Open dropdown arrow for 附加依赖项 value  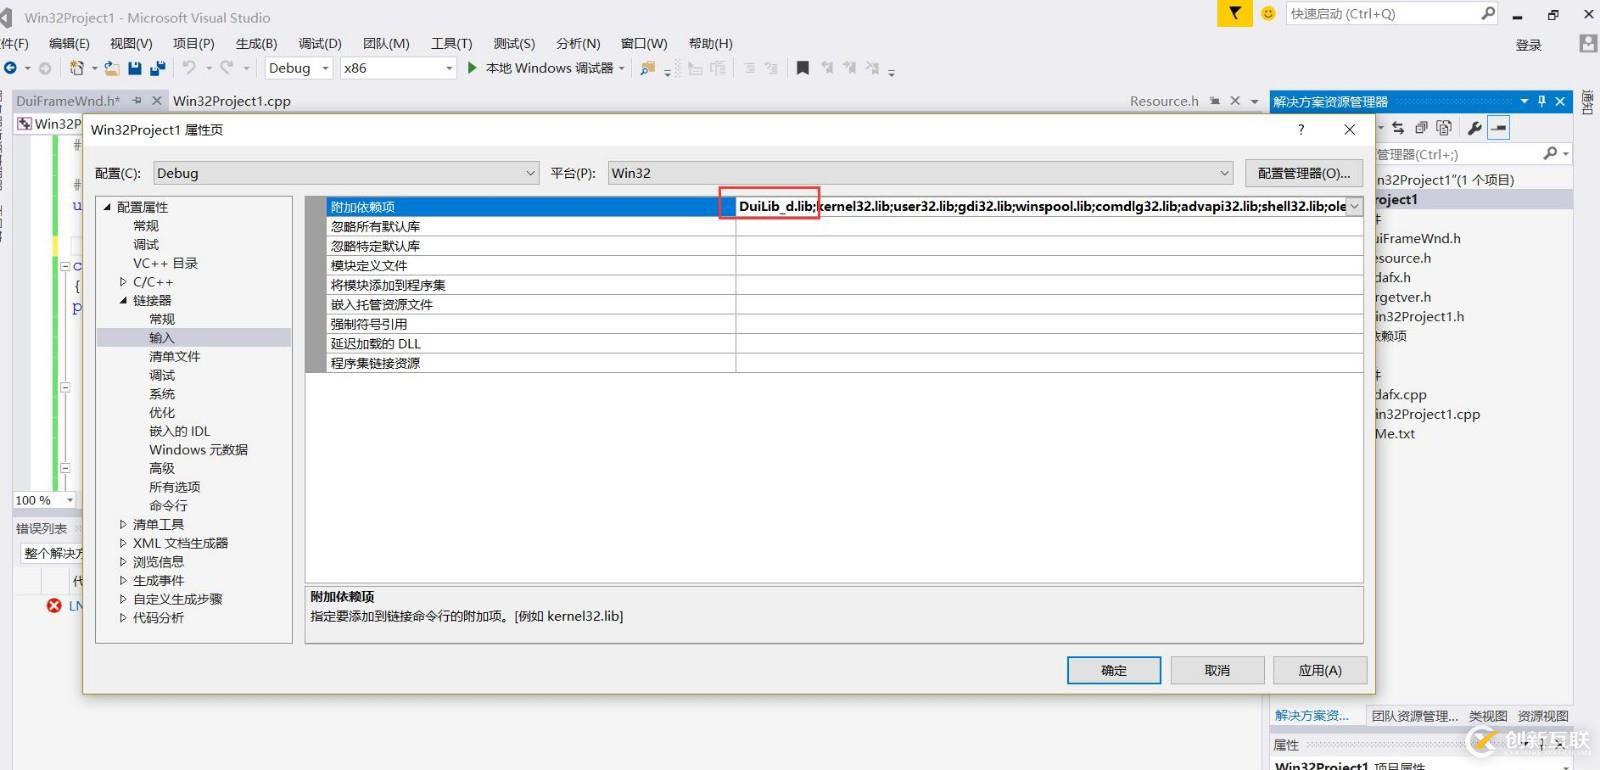(x=1354, y=206)
